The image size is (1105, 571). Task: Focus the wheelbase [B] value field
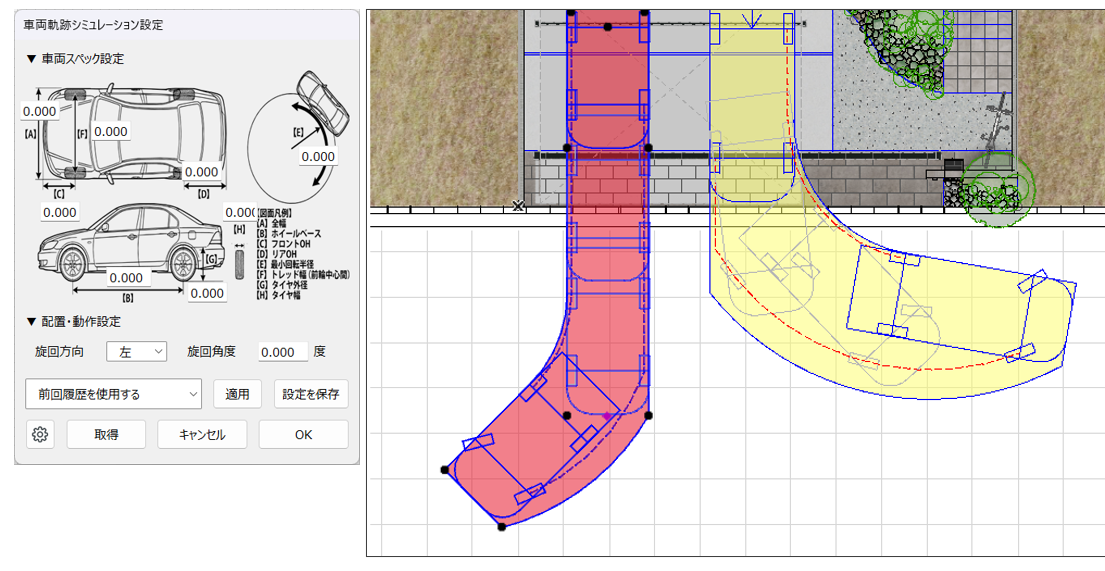125,278
